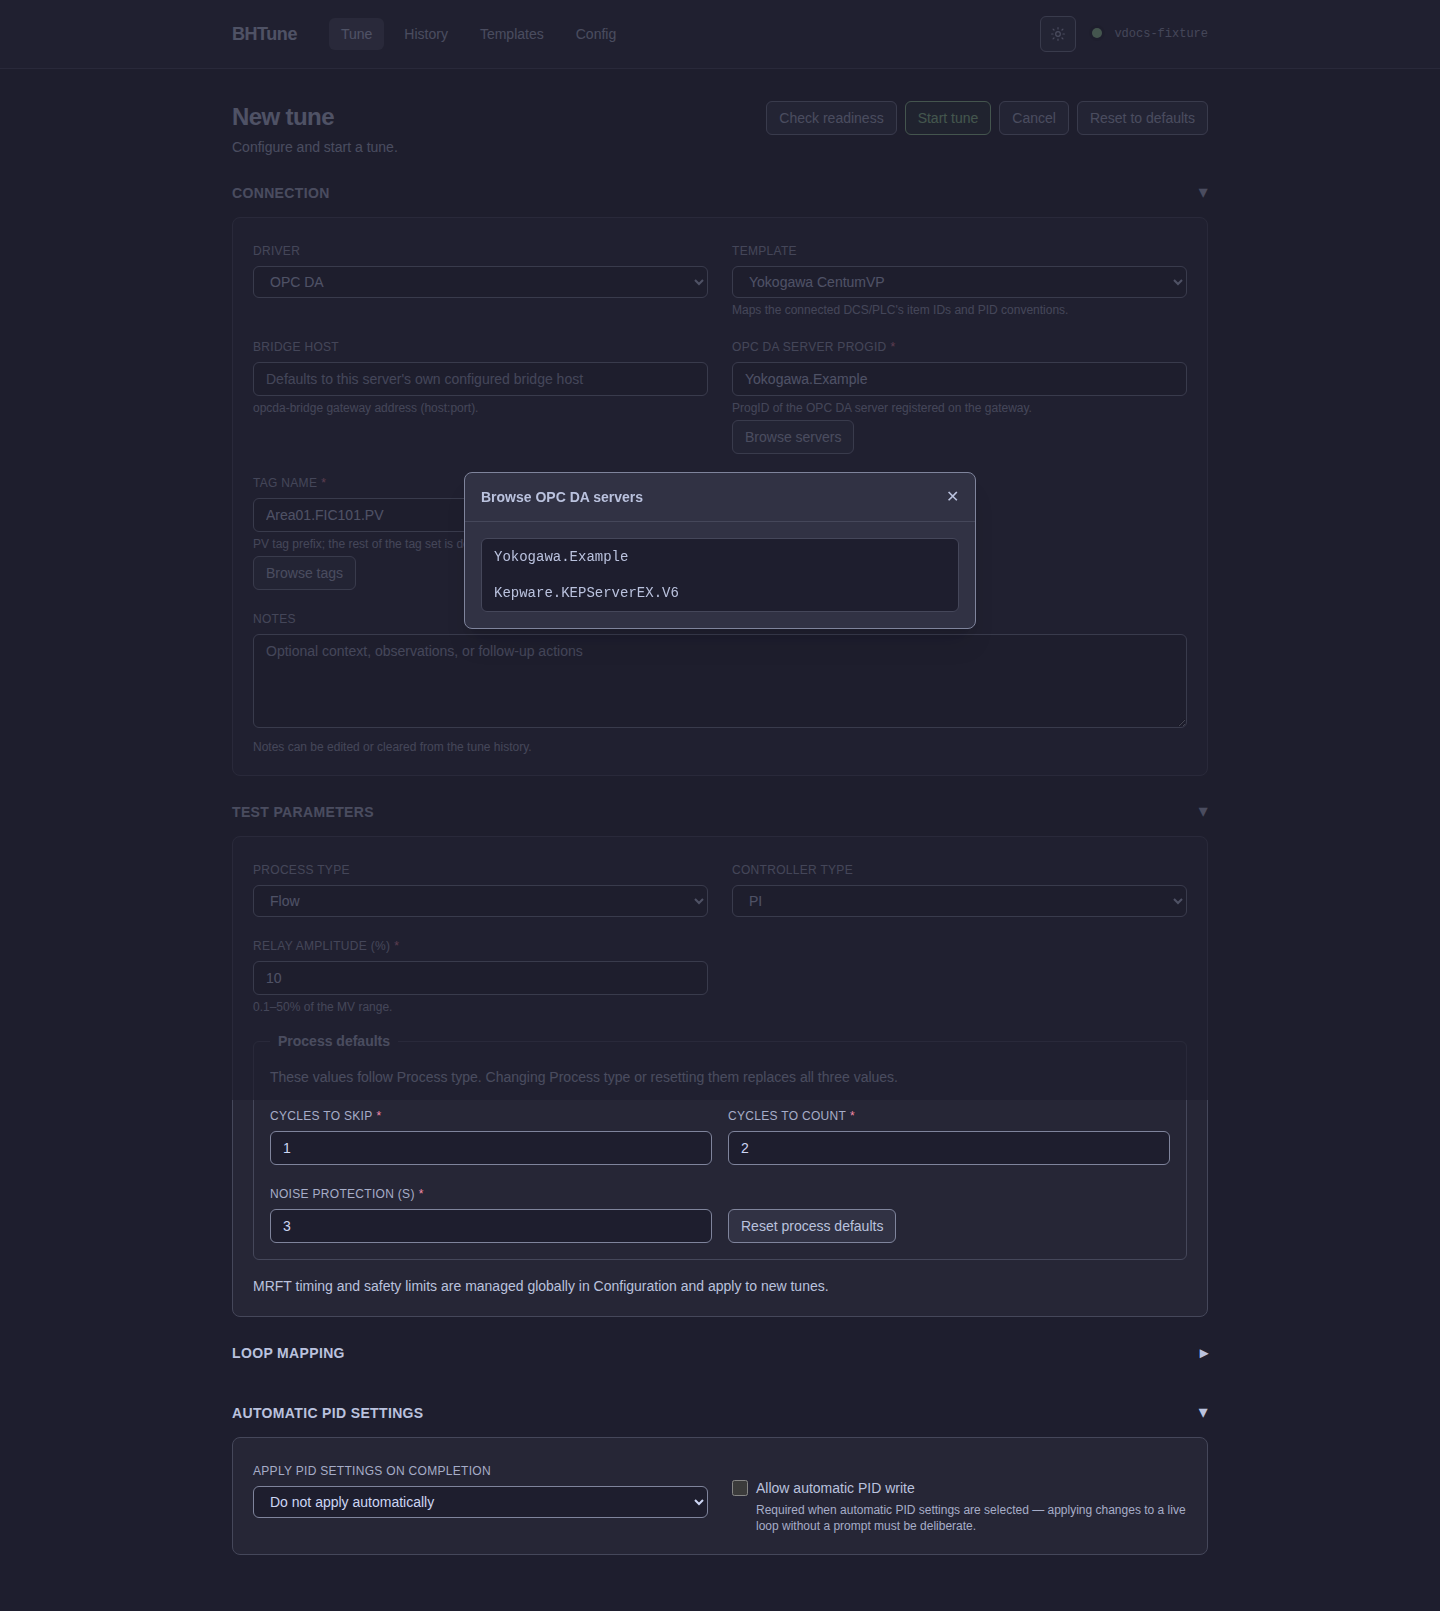The width and height of the screenshot is (1440, 1611).
Task: Click the BHTune logo text
Action: pyautogui.click(x=264, y=34)
